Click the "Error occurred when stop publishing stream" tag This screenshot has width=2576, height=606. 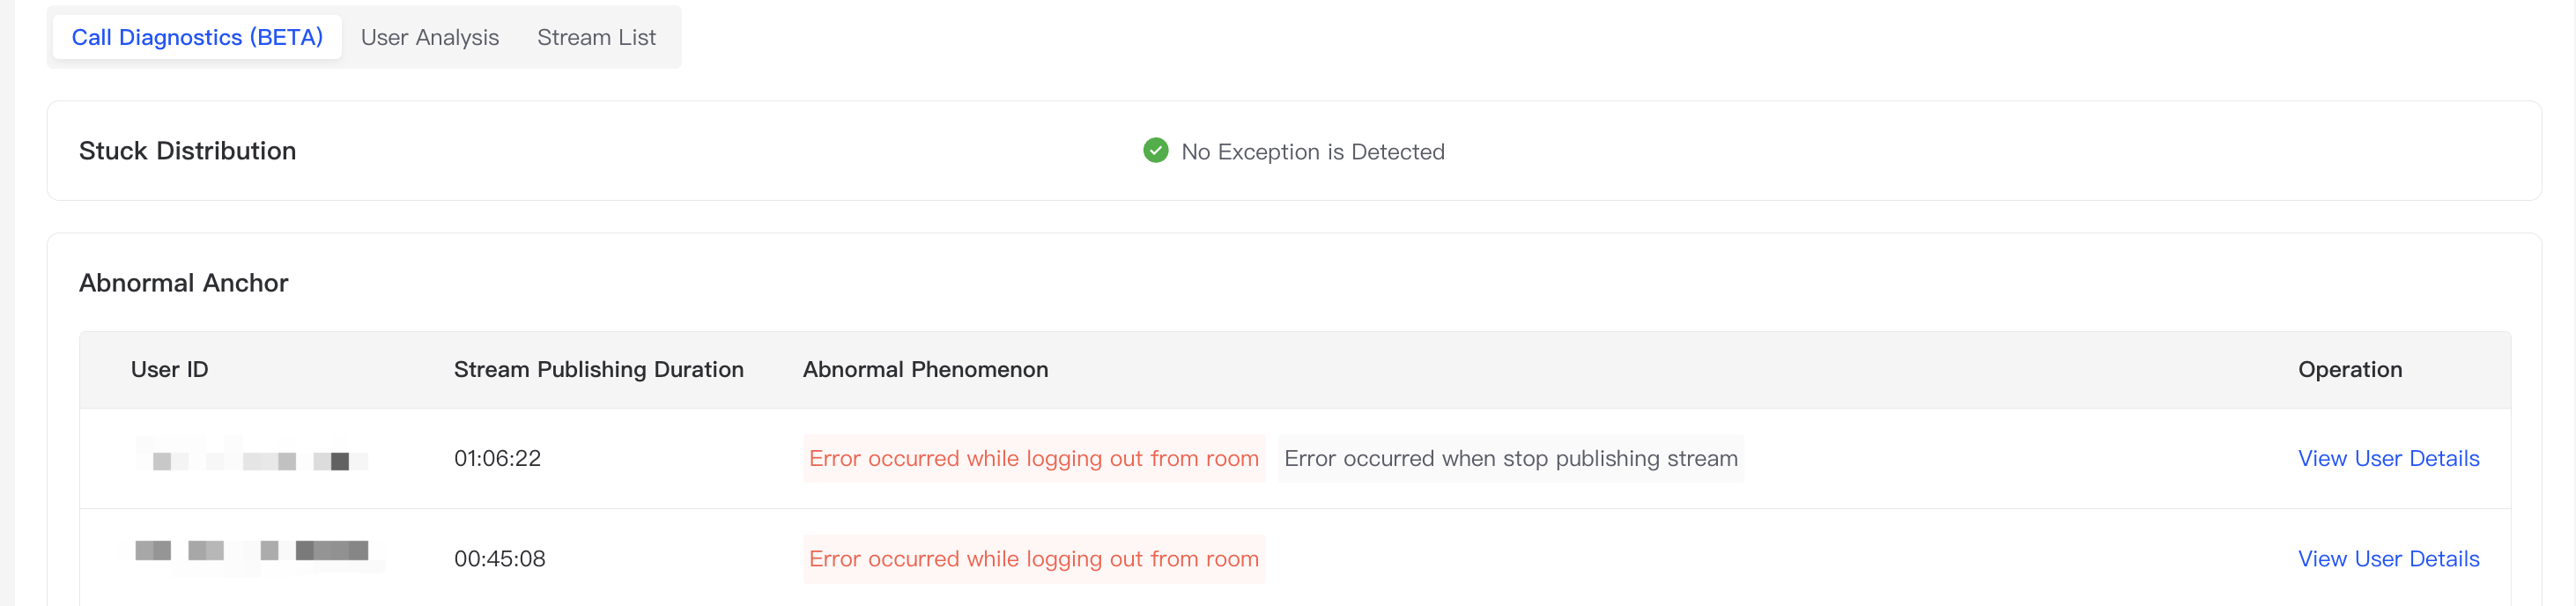click(x=1510, y=459)
